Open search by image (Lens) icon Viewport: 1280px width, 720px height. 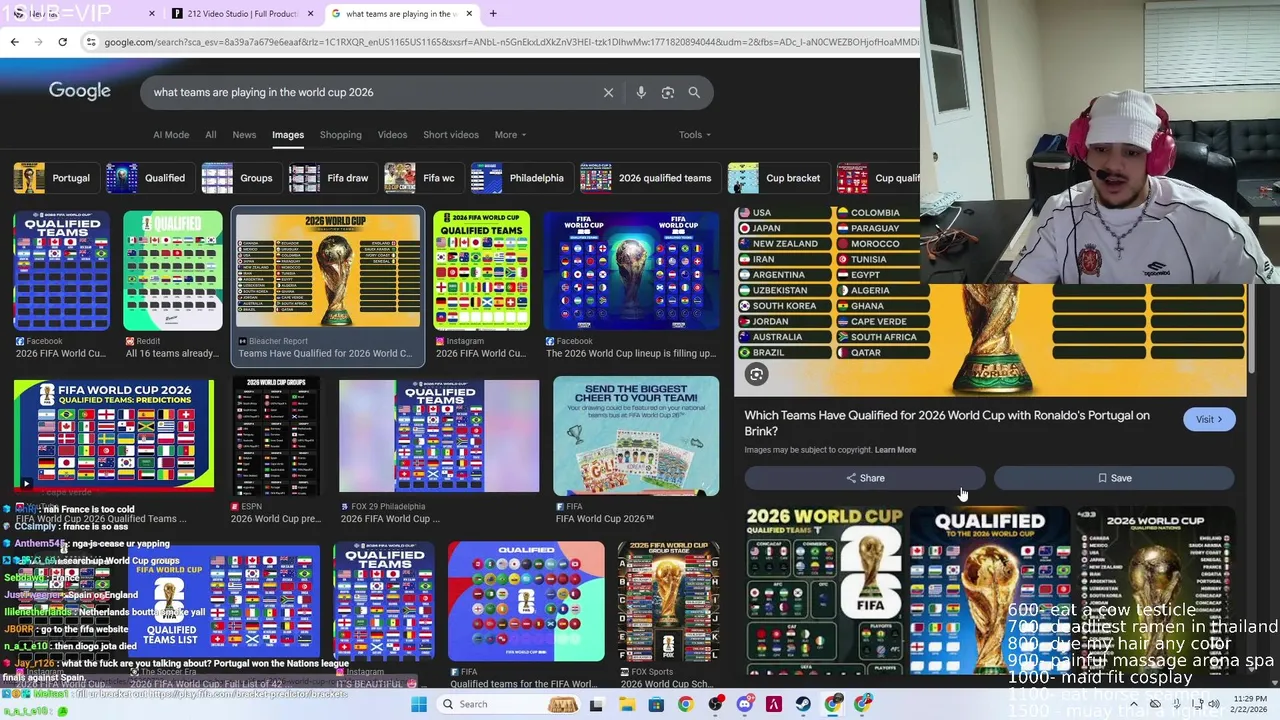668,92
